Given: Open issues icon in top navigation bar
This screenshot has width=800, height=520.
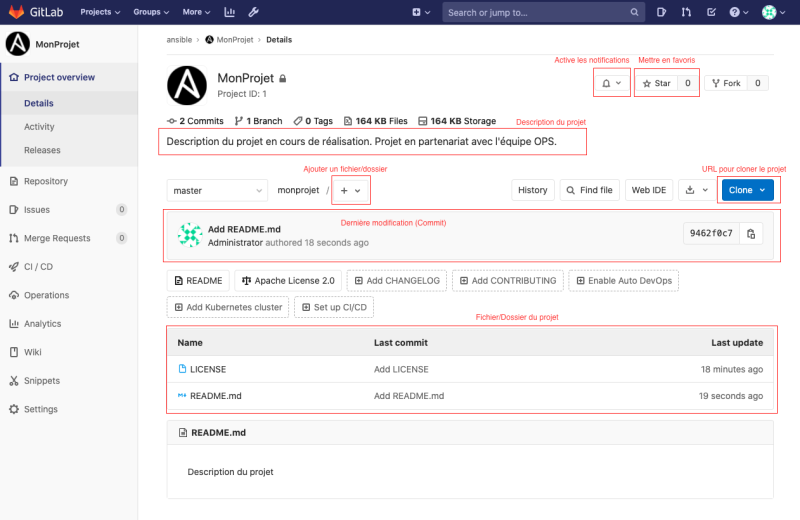Looking at the screenshot, I should click(x=661, y=13).
